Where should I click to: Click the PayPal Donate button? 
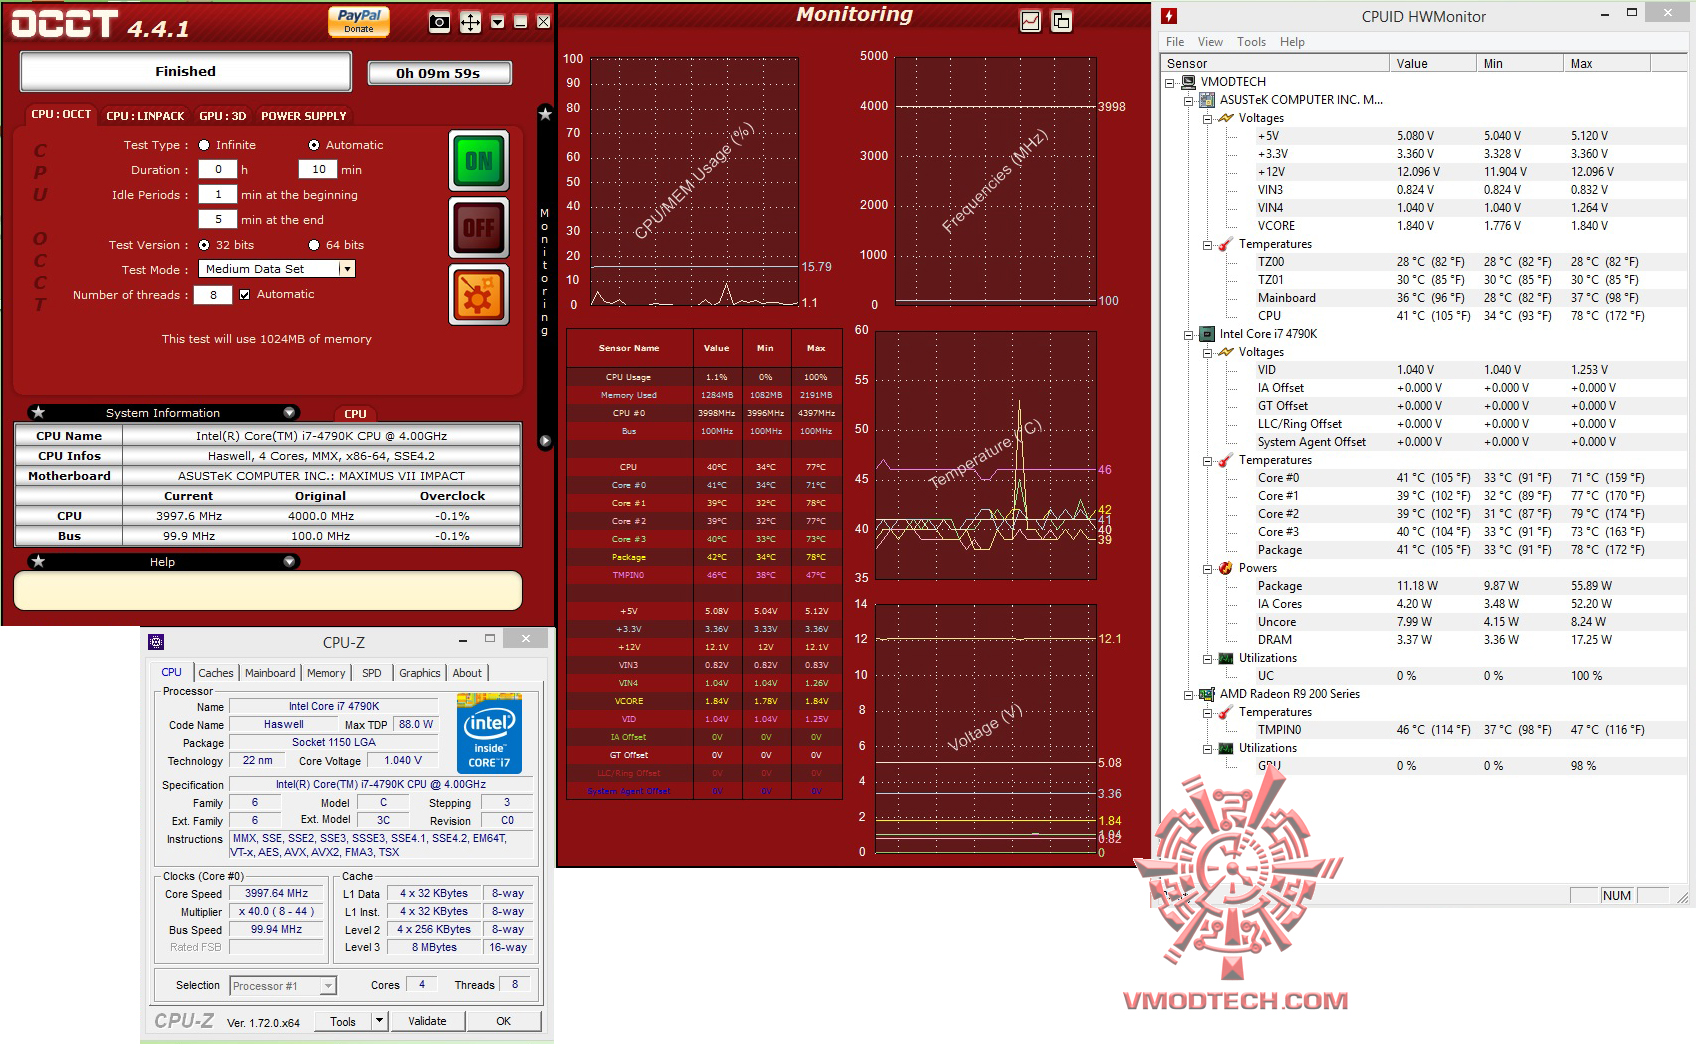point(359,21)
